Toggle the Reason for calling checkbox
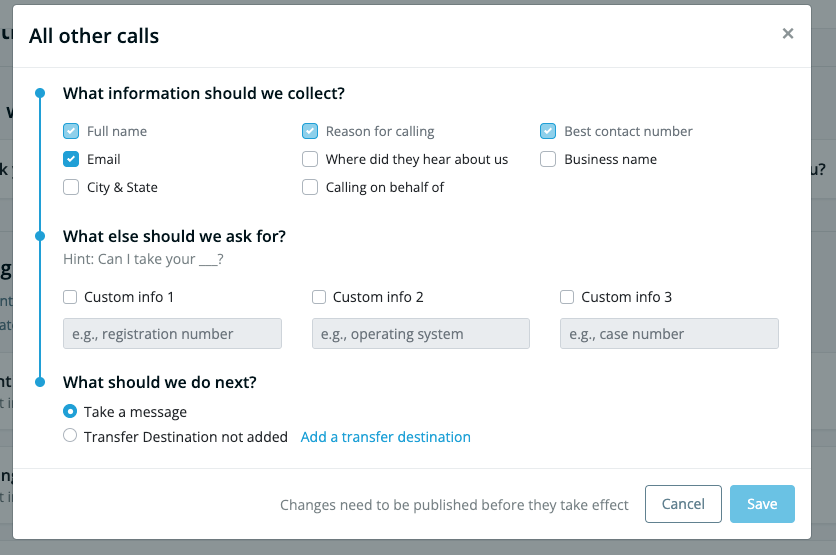The width and height of the screenshot is (836, 555). (310, 131)
